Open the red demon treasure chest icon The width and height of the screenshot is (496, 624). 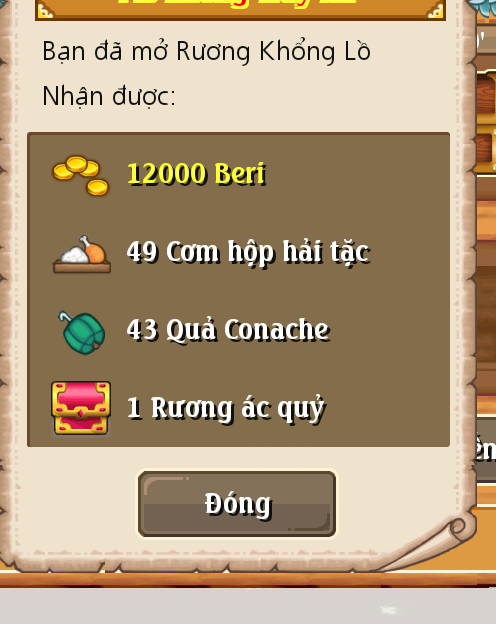81,408
